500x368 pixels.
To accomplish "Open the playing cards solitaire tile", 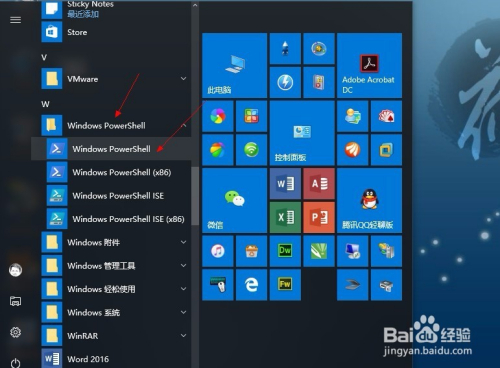I will click(386, 116).
